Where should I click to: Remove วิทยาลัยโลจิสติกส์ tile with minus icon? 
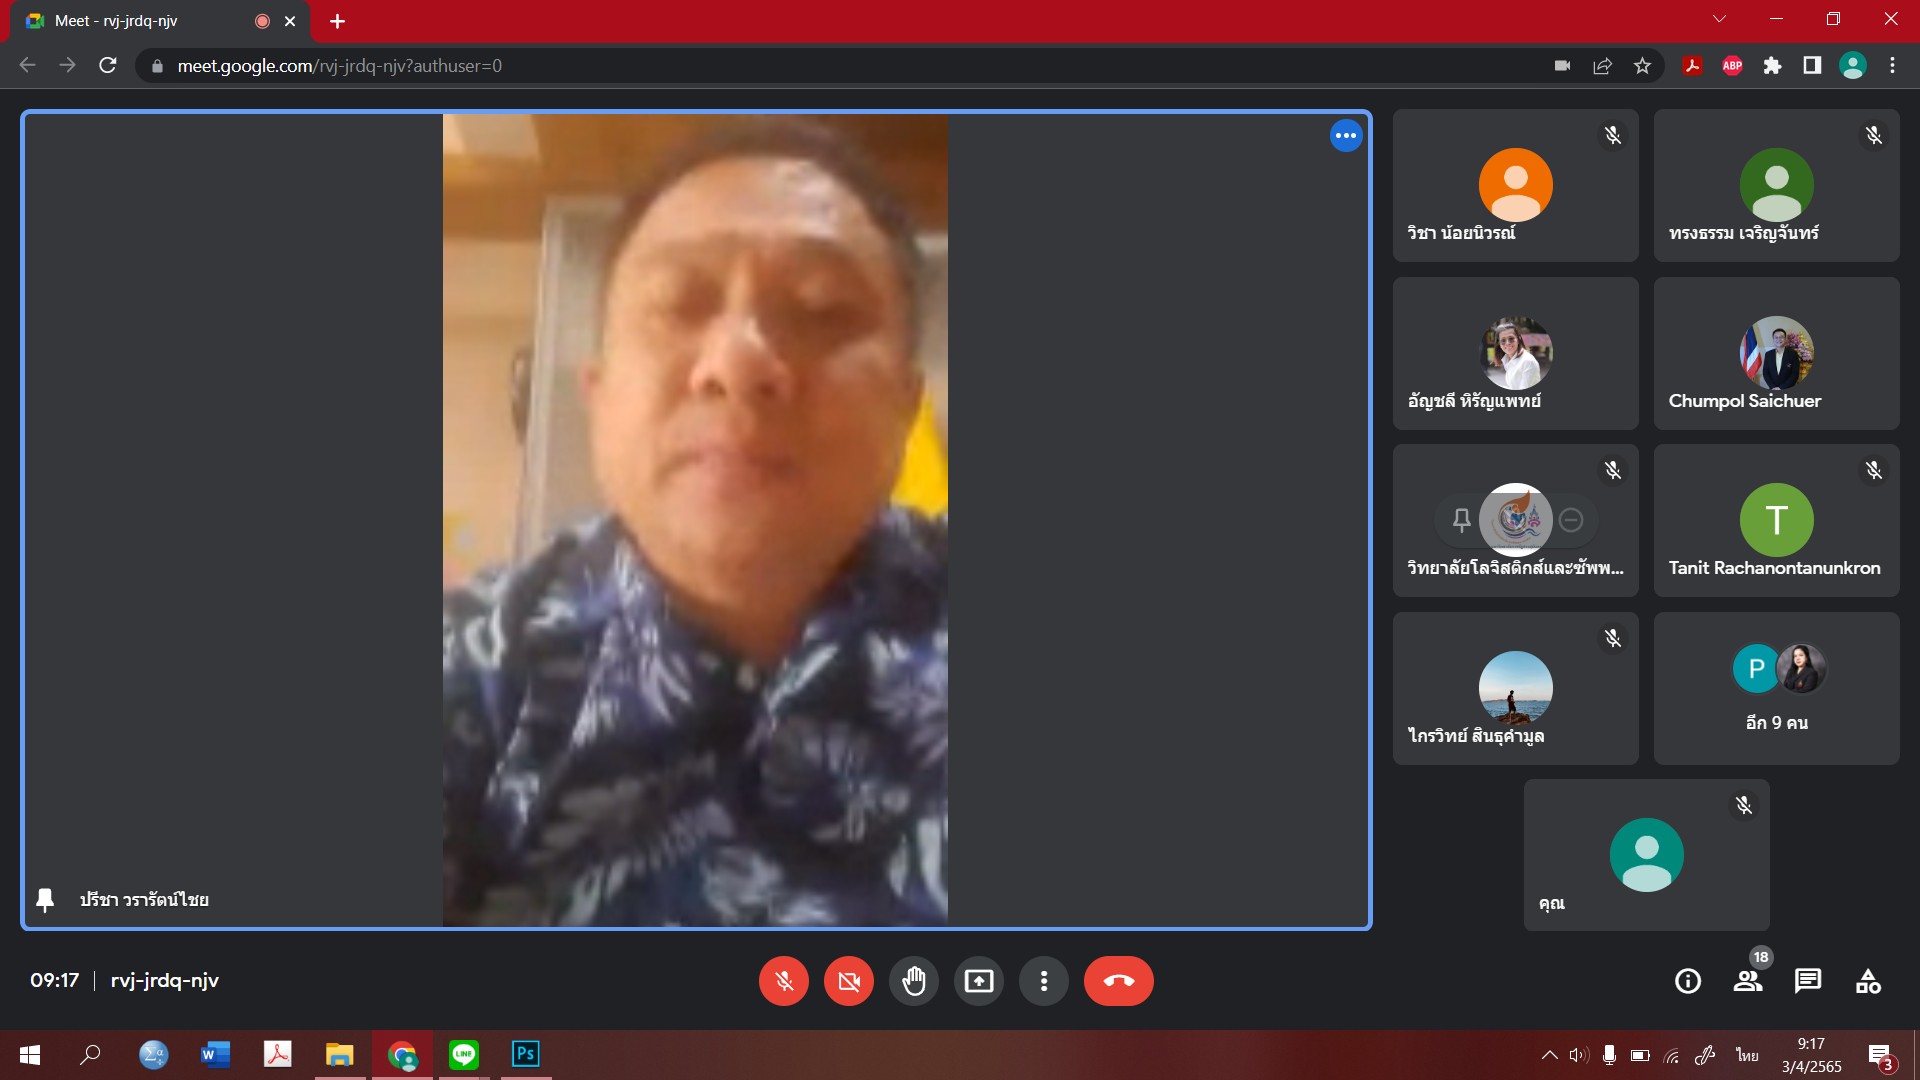[1571, 520]
